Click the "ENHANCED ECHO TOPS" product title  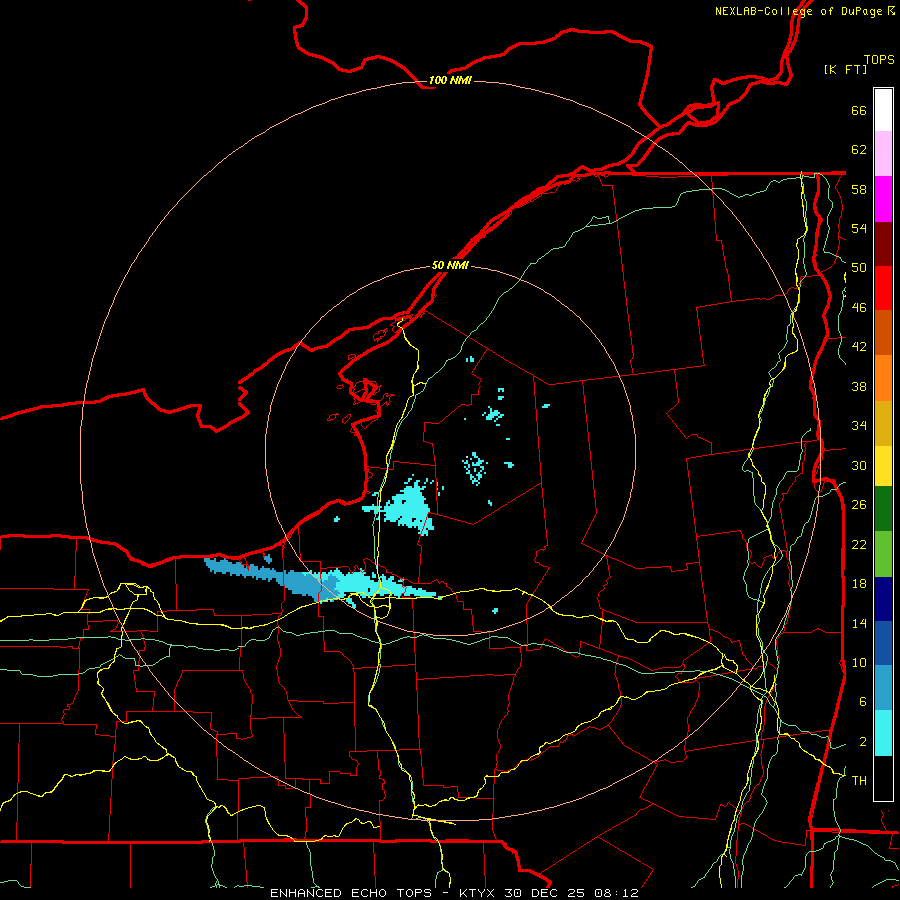coord(351,893)
